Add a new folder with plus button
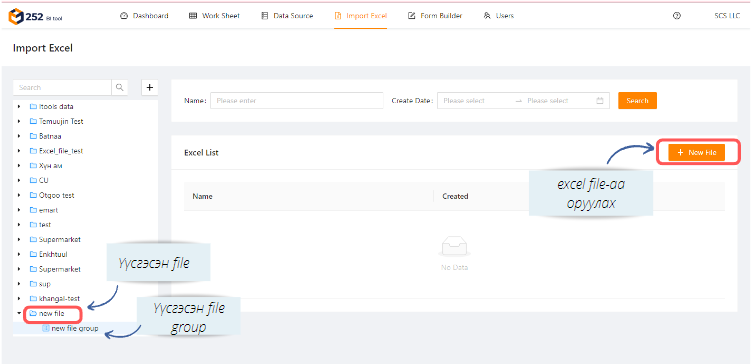 pyautogui.click(x=149, y=87)
